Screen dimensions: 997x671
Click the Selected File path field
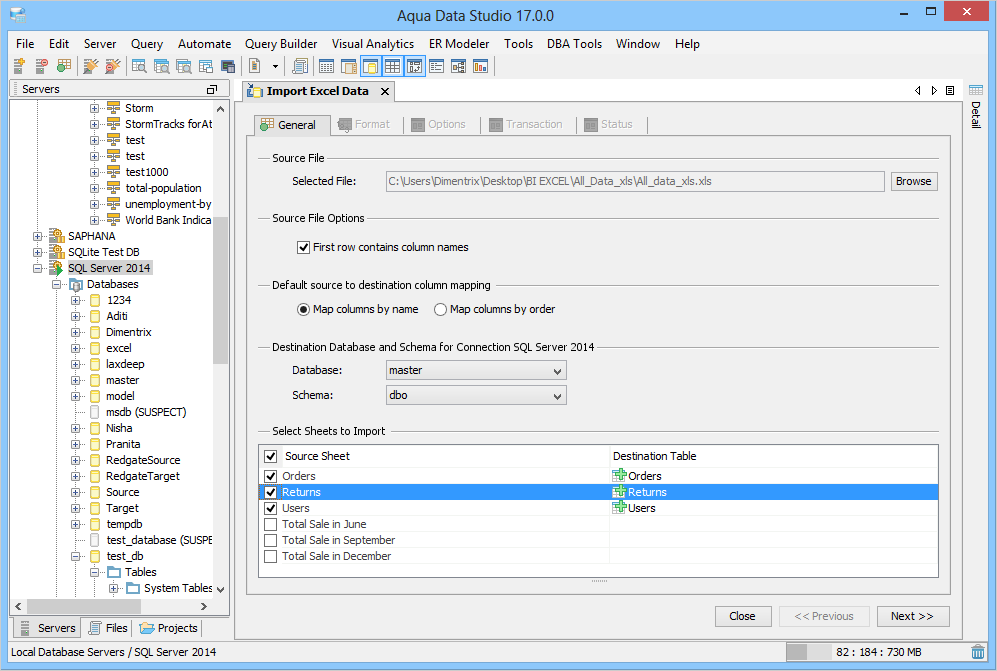coord(635,181)
